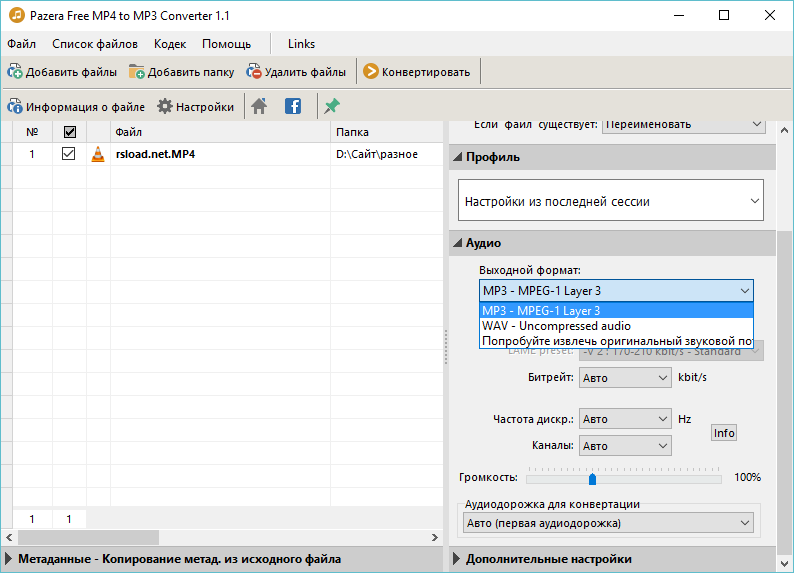Click the Add files toolbar icon

click(15, 72)
